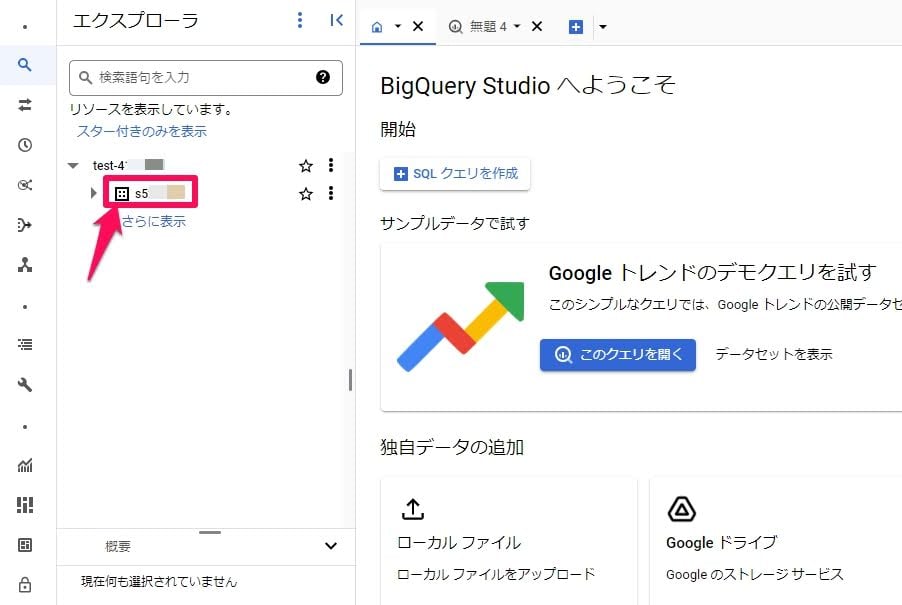Image resolution: width=902 pixels, height=605 pixels.
Task: Click the local file upload icon
Action: [x=412, y=509]
